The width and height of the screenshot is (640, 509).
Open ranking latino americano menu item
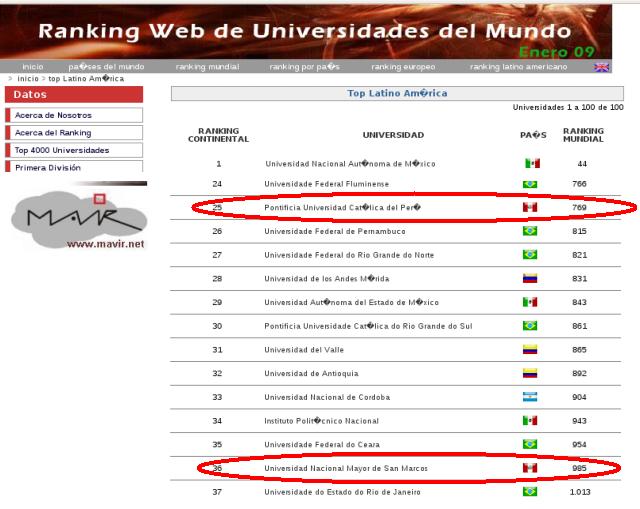[x=518, y=67]
